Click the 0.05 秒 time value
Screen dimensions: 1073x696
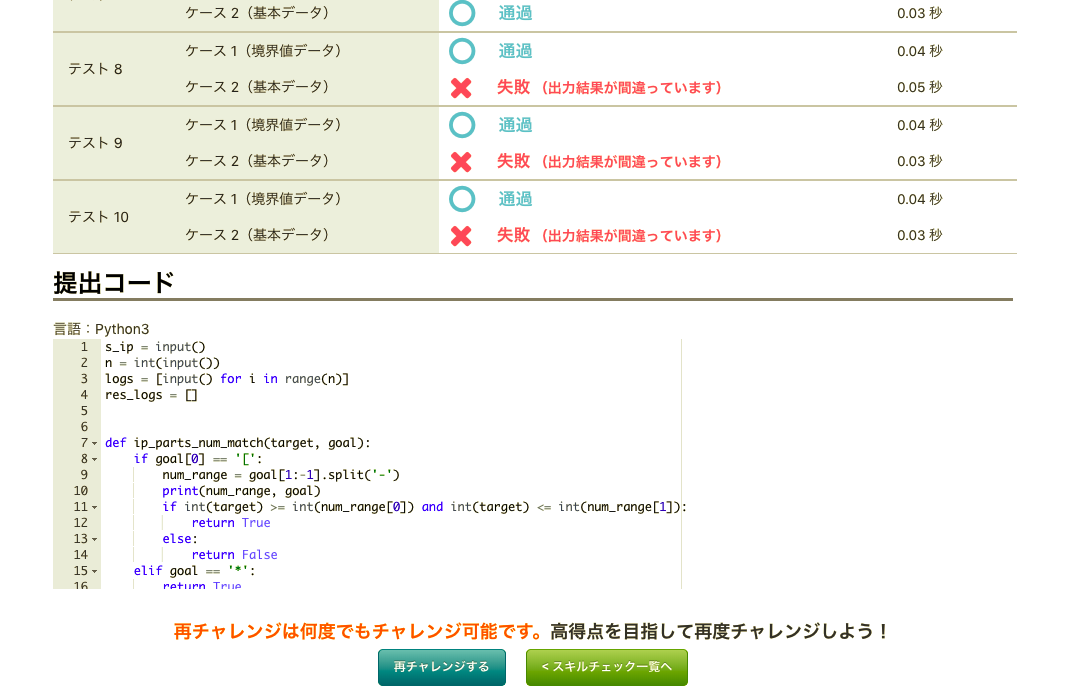point(920,87)
